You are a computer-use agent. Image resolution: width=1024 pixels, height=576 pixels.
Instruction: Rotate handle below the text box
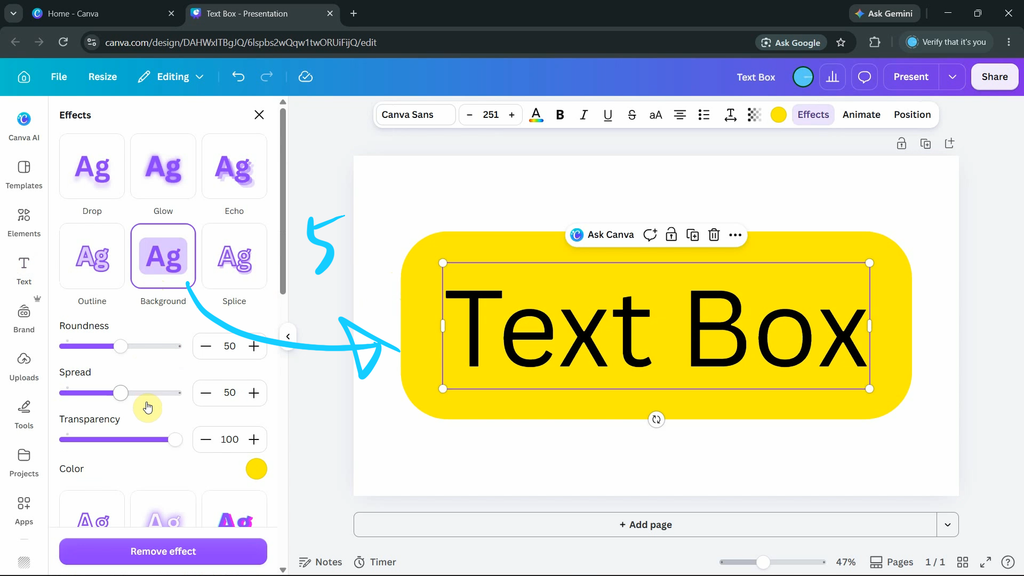pos(656,419)
